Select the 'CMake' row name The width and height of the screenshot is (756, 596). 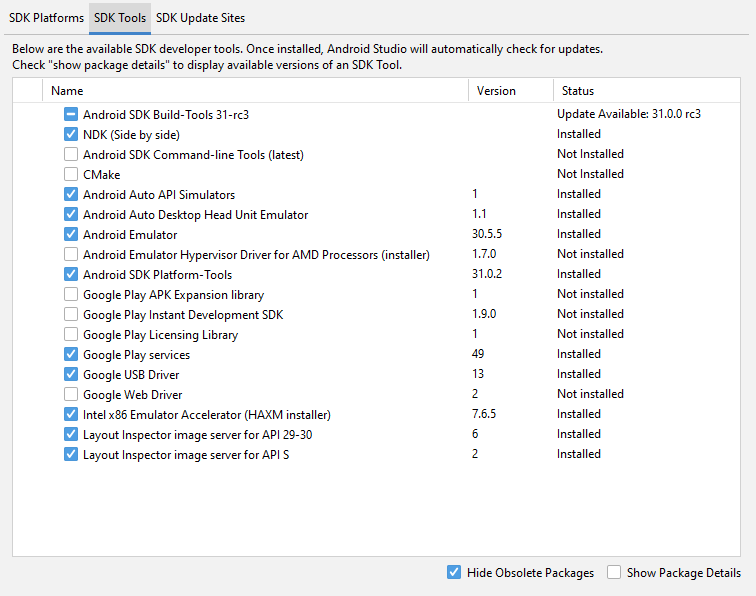coord(102,175)
